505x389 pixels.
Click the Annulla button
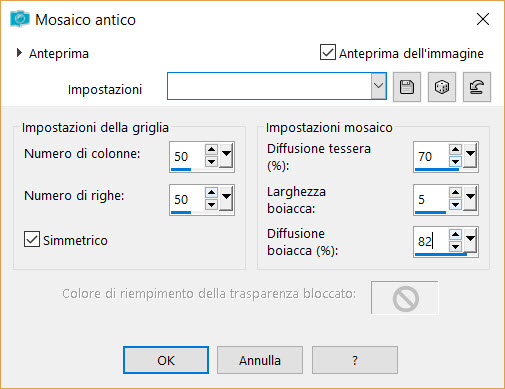click(x=260, y=360)
